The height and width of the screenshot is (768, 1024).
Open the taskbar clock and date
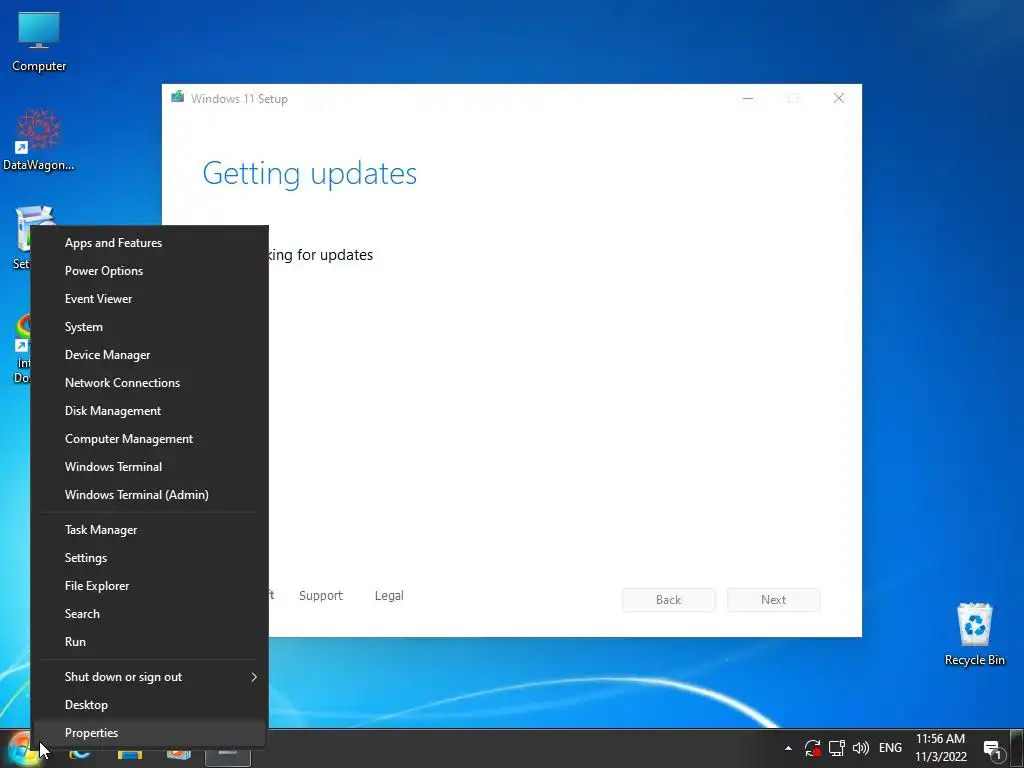click(940, 748)
